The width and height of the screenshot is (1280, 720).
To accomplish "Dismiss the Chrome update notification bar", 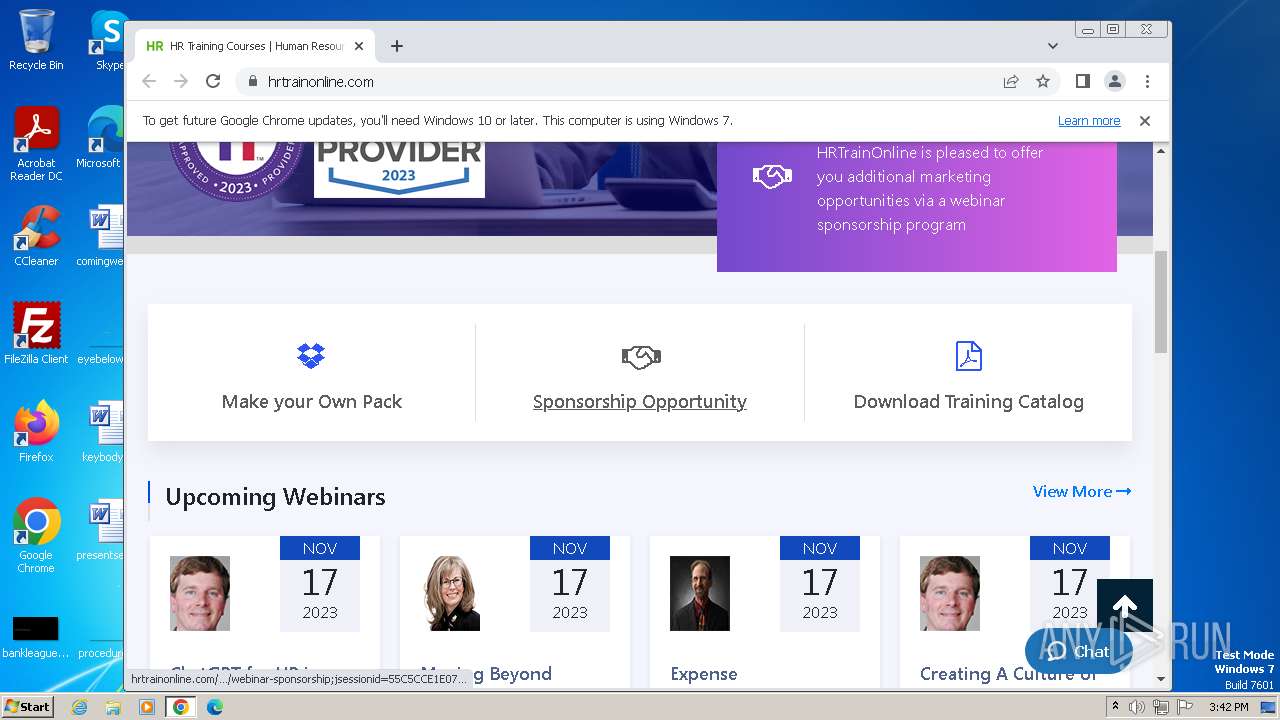I will 1145,121.
